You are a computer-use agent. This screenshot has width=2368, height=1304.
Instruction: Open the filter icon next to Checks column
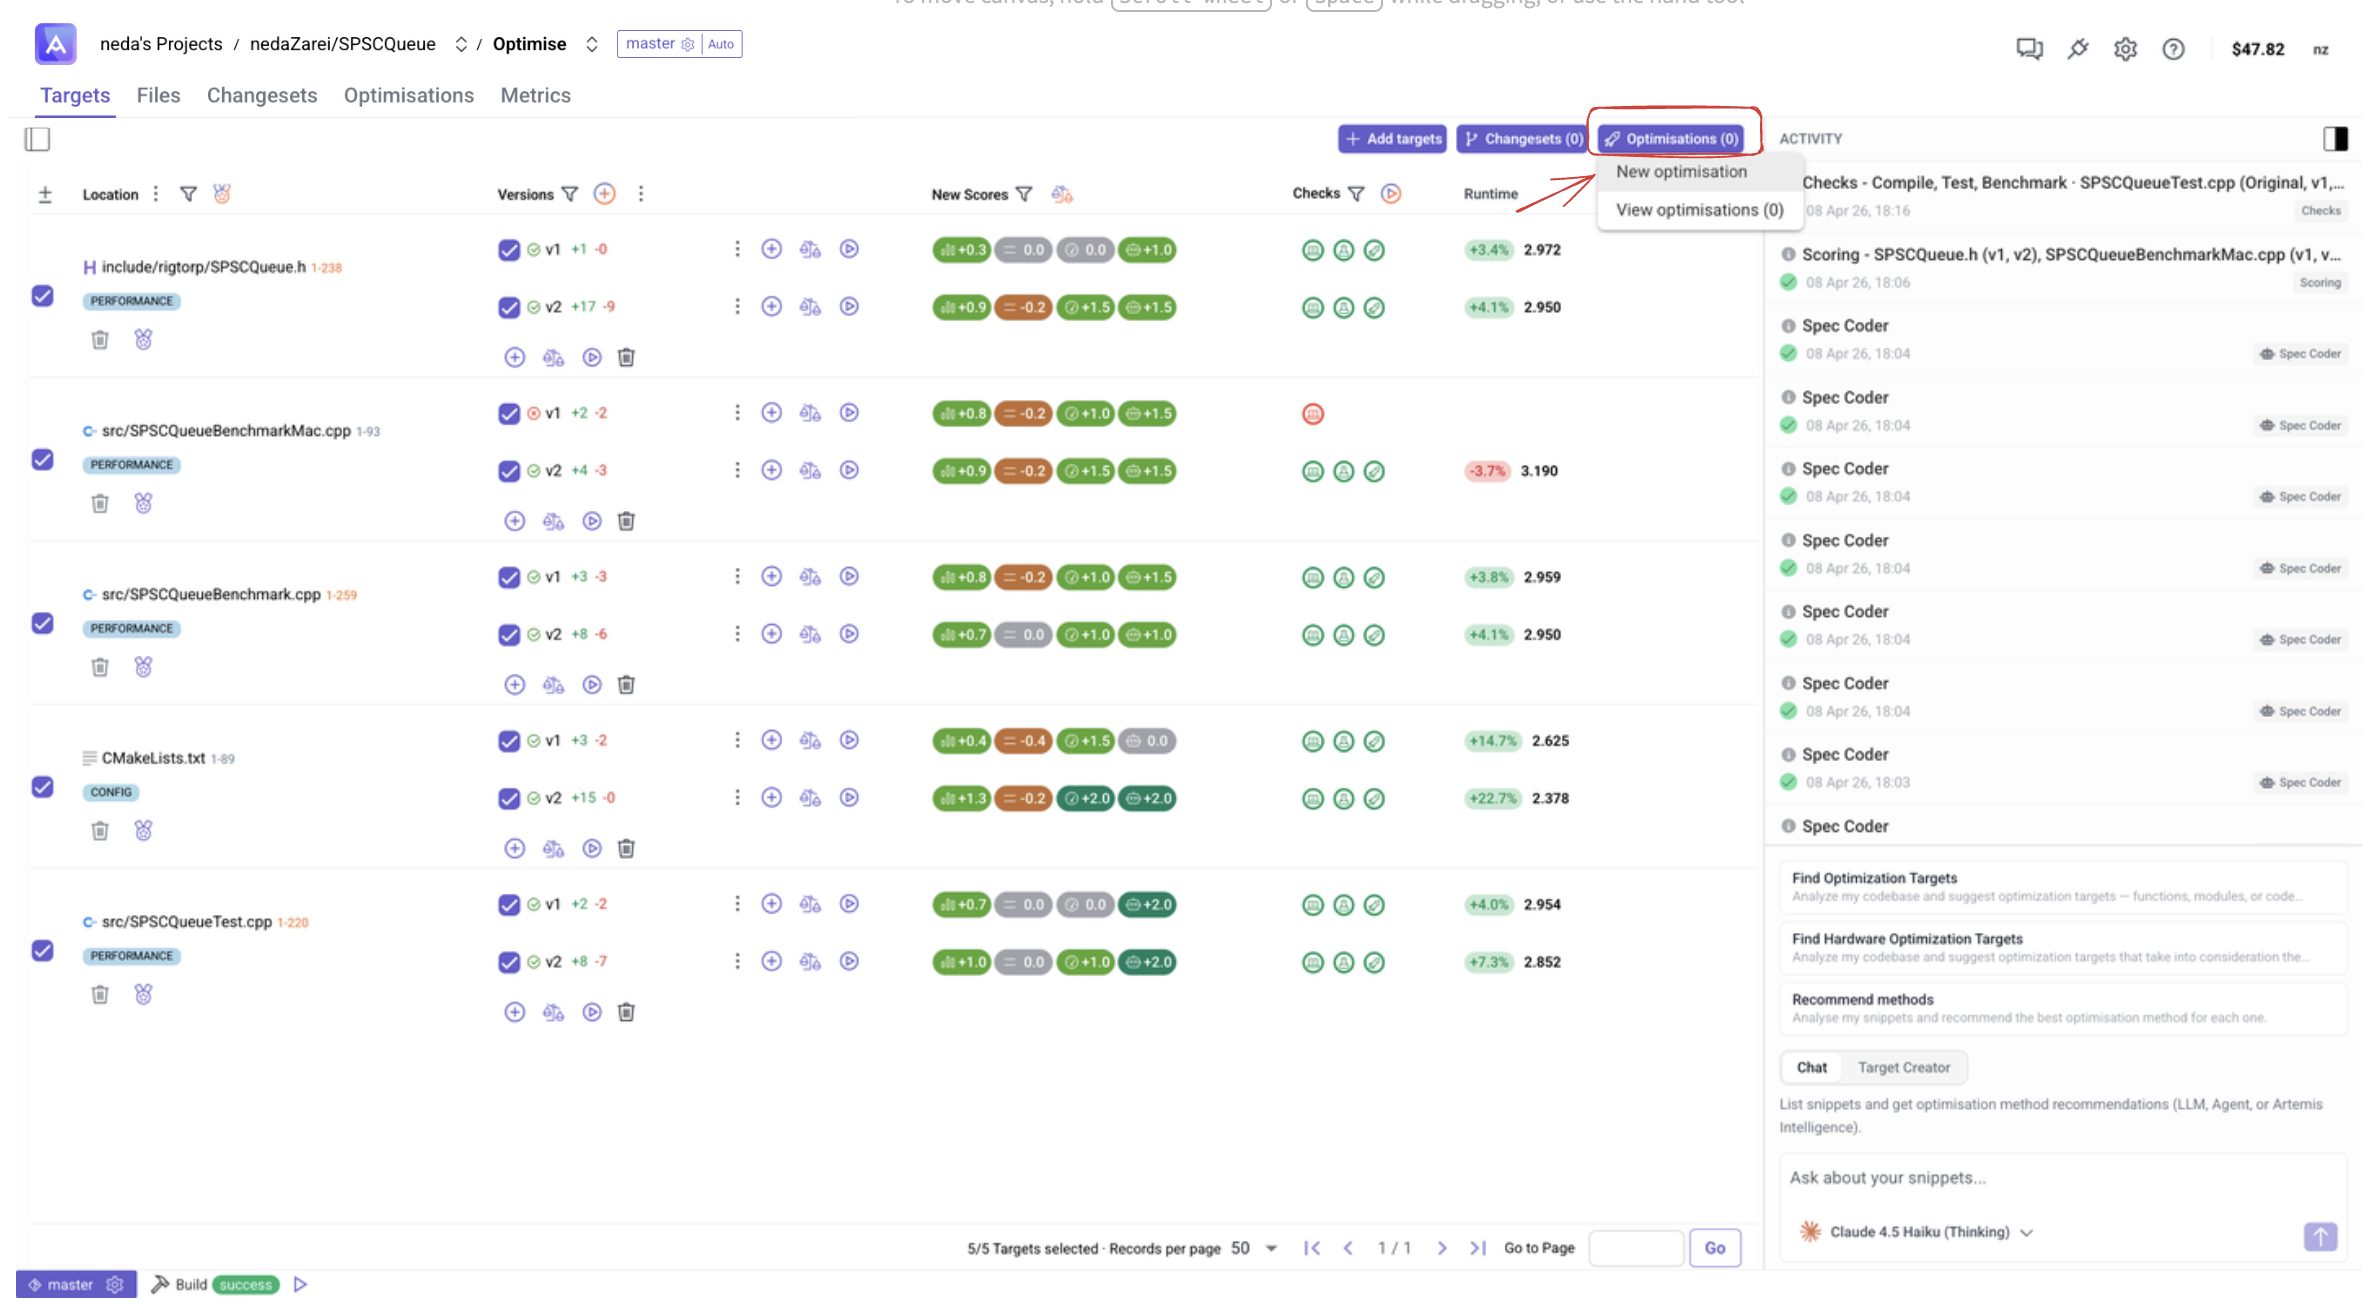point(1357,193)
